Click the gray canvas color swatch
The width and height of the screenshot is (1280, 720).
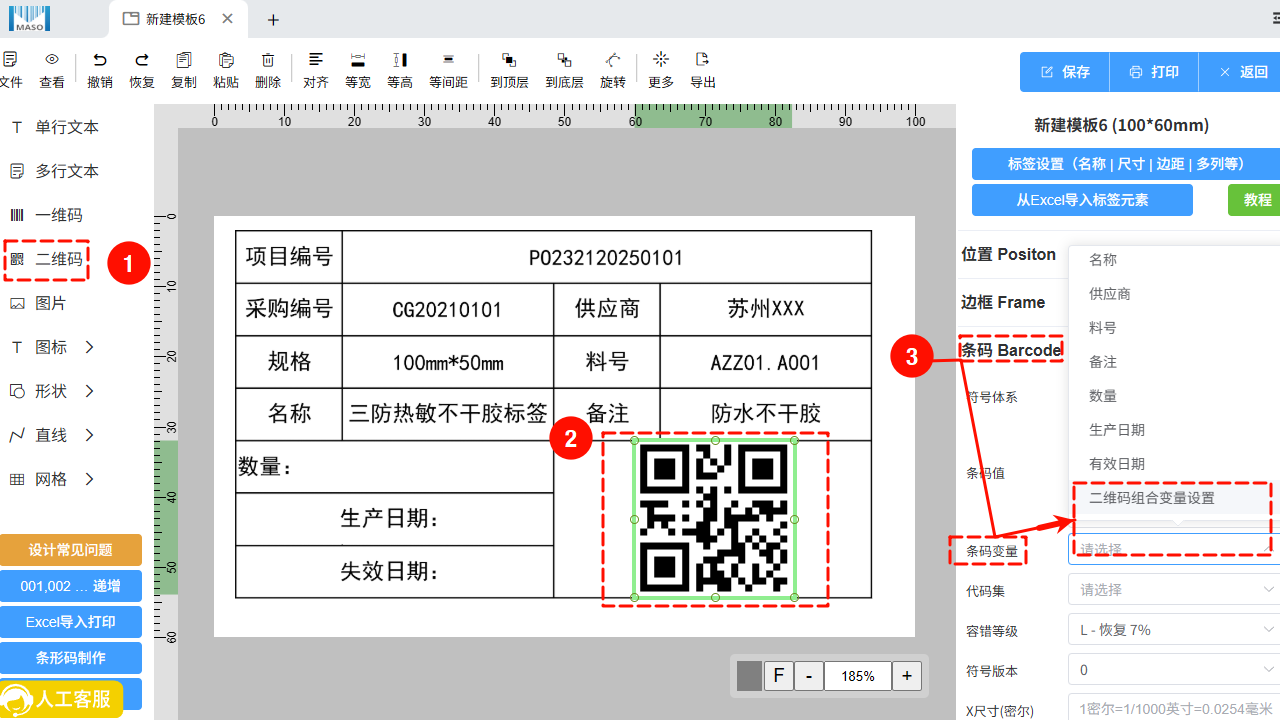coord(749,676)
